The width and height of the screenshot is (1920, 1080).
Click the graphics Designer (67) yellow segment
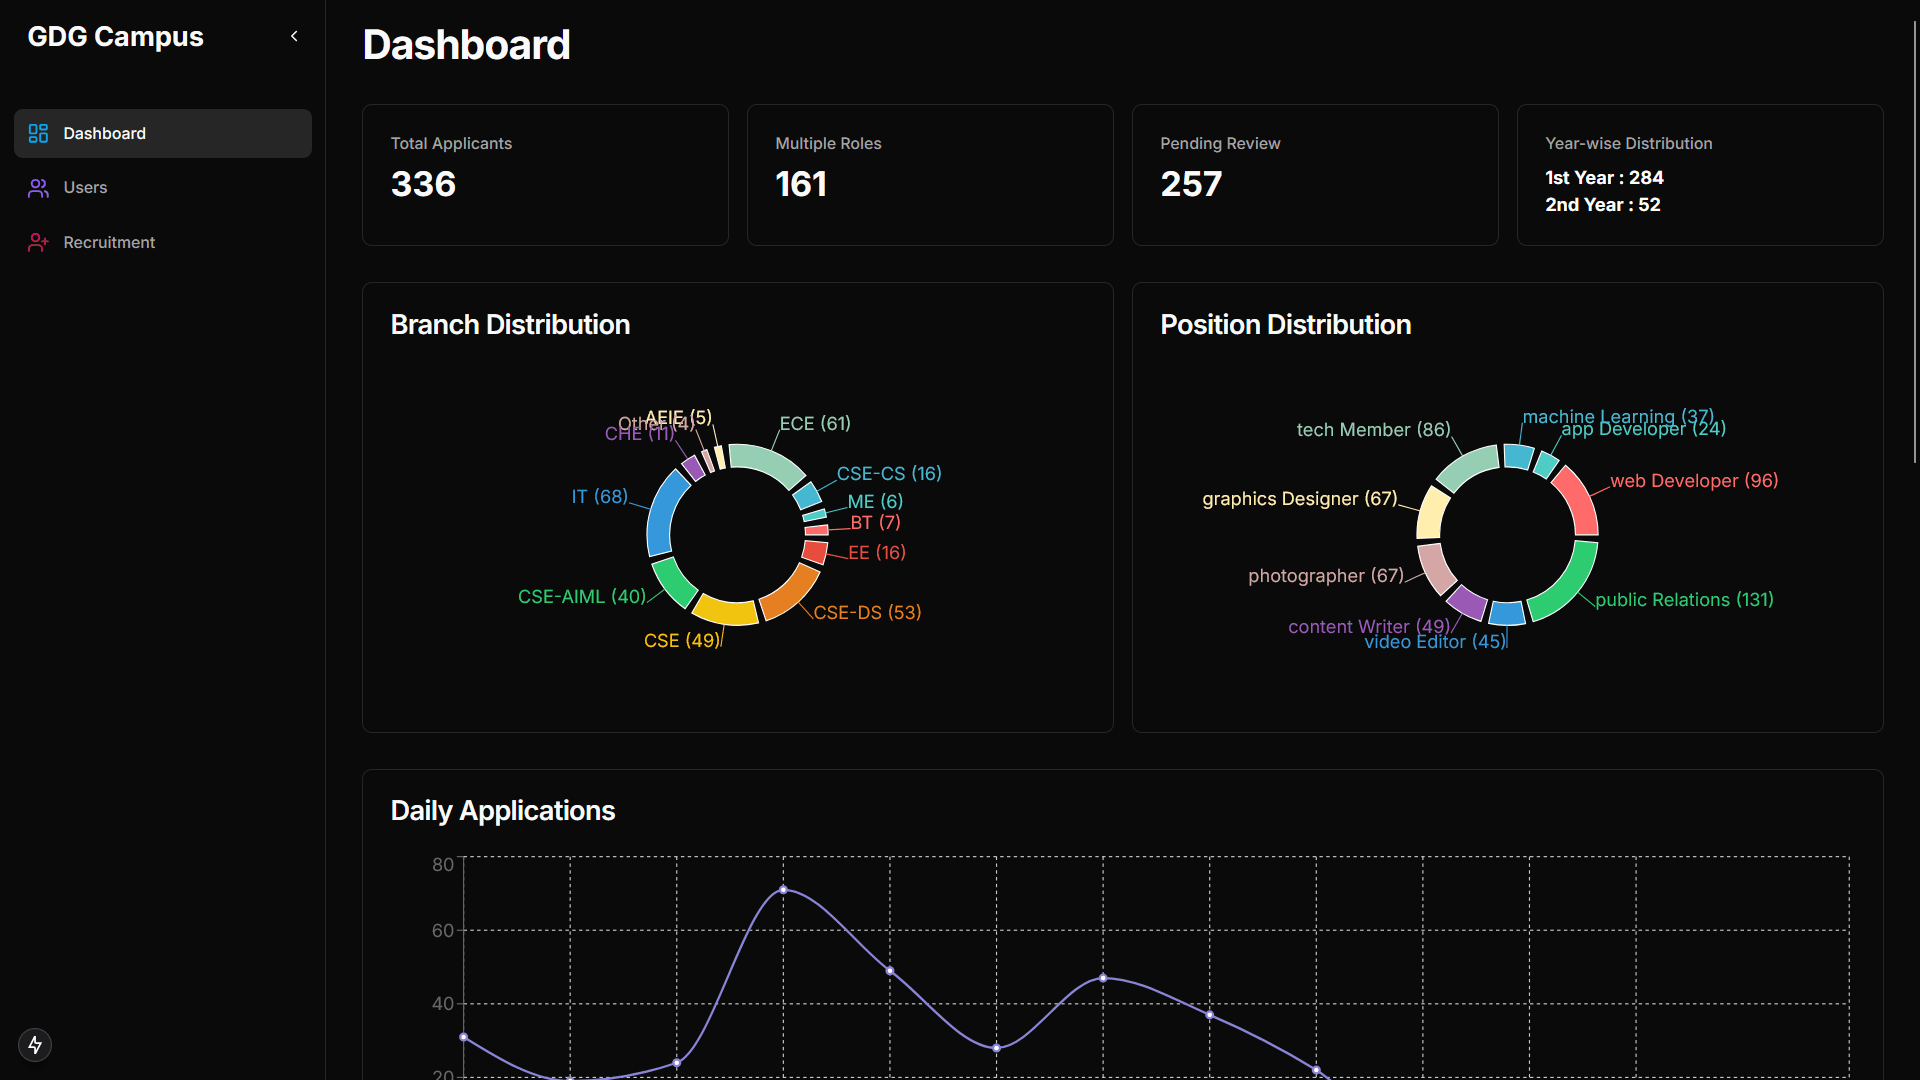[1431, 512]
